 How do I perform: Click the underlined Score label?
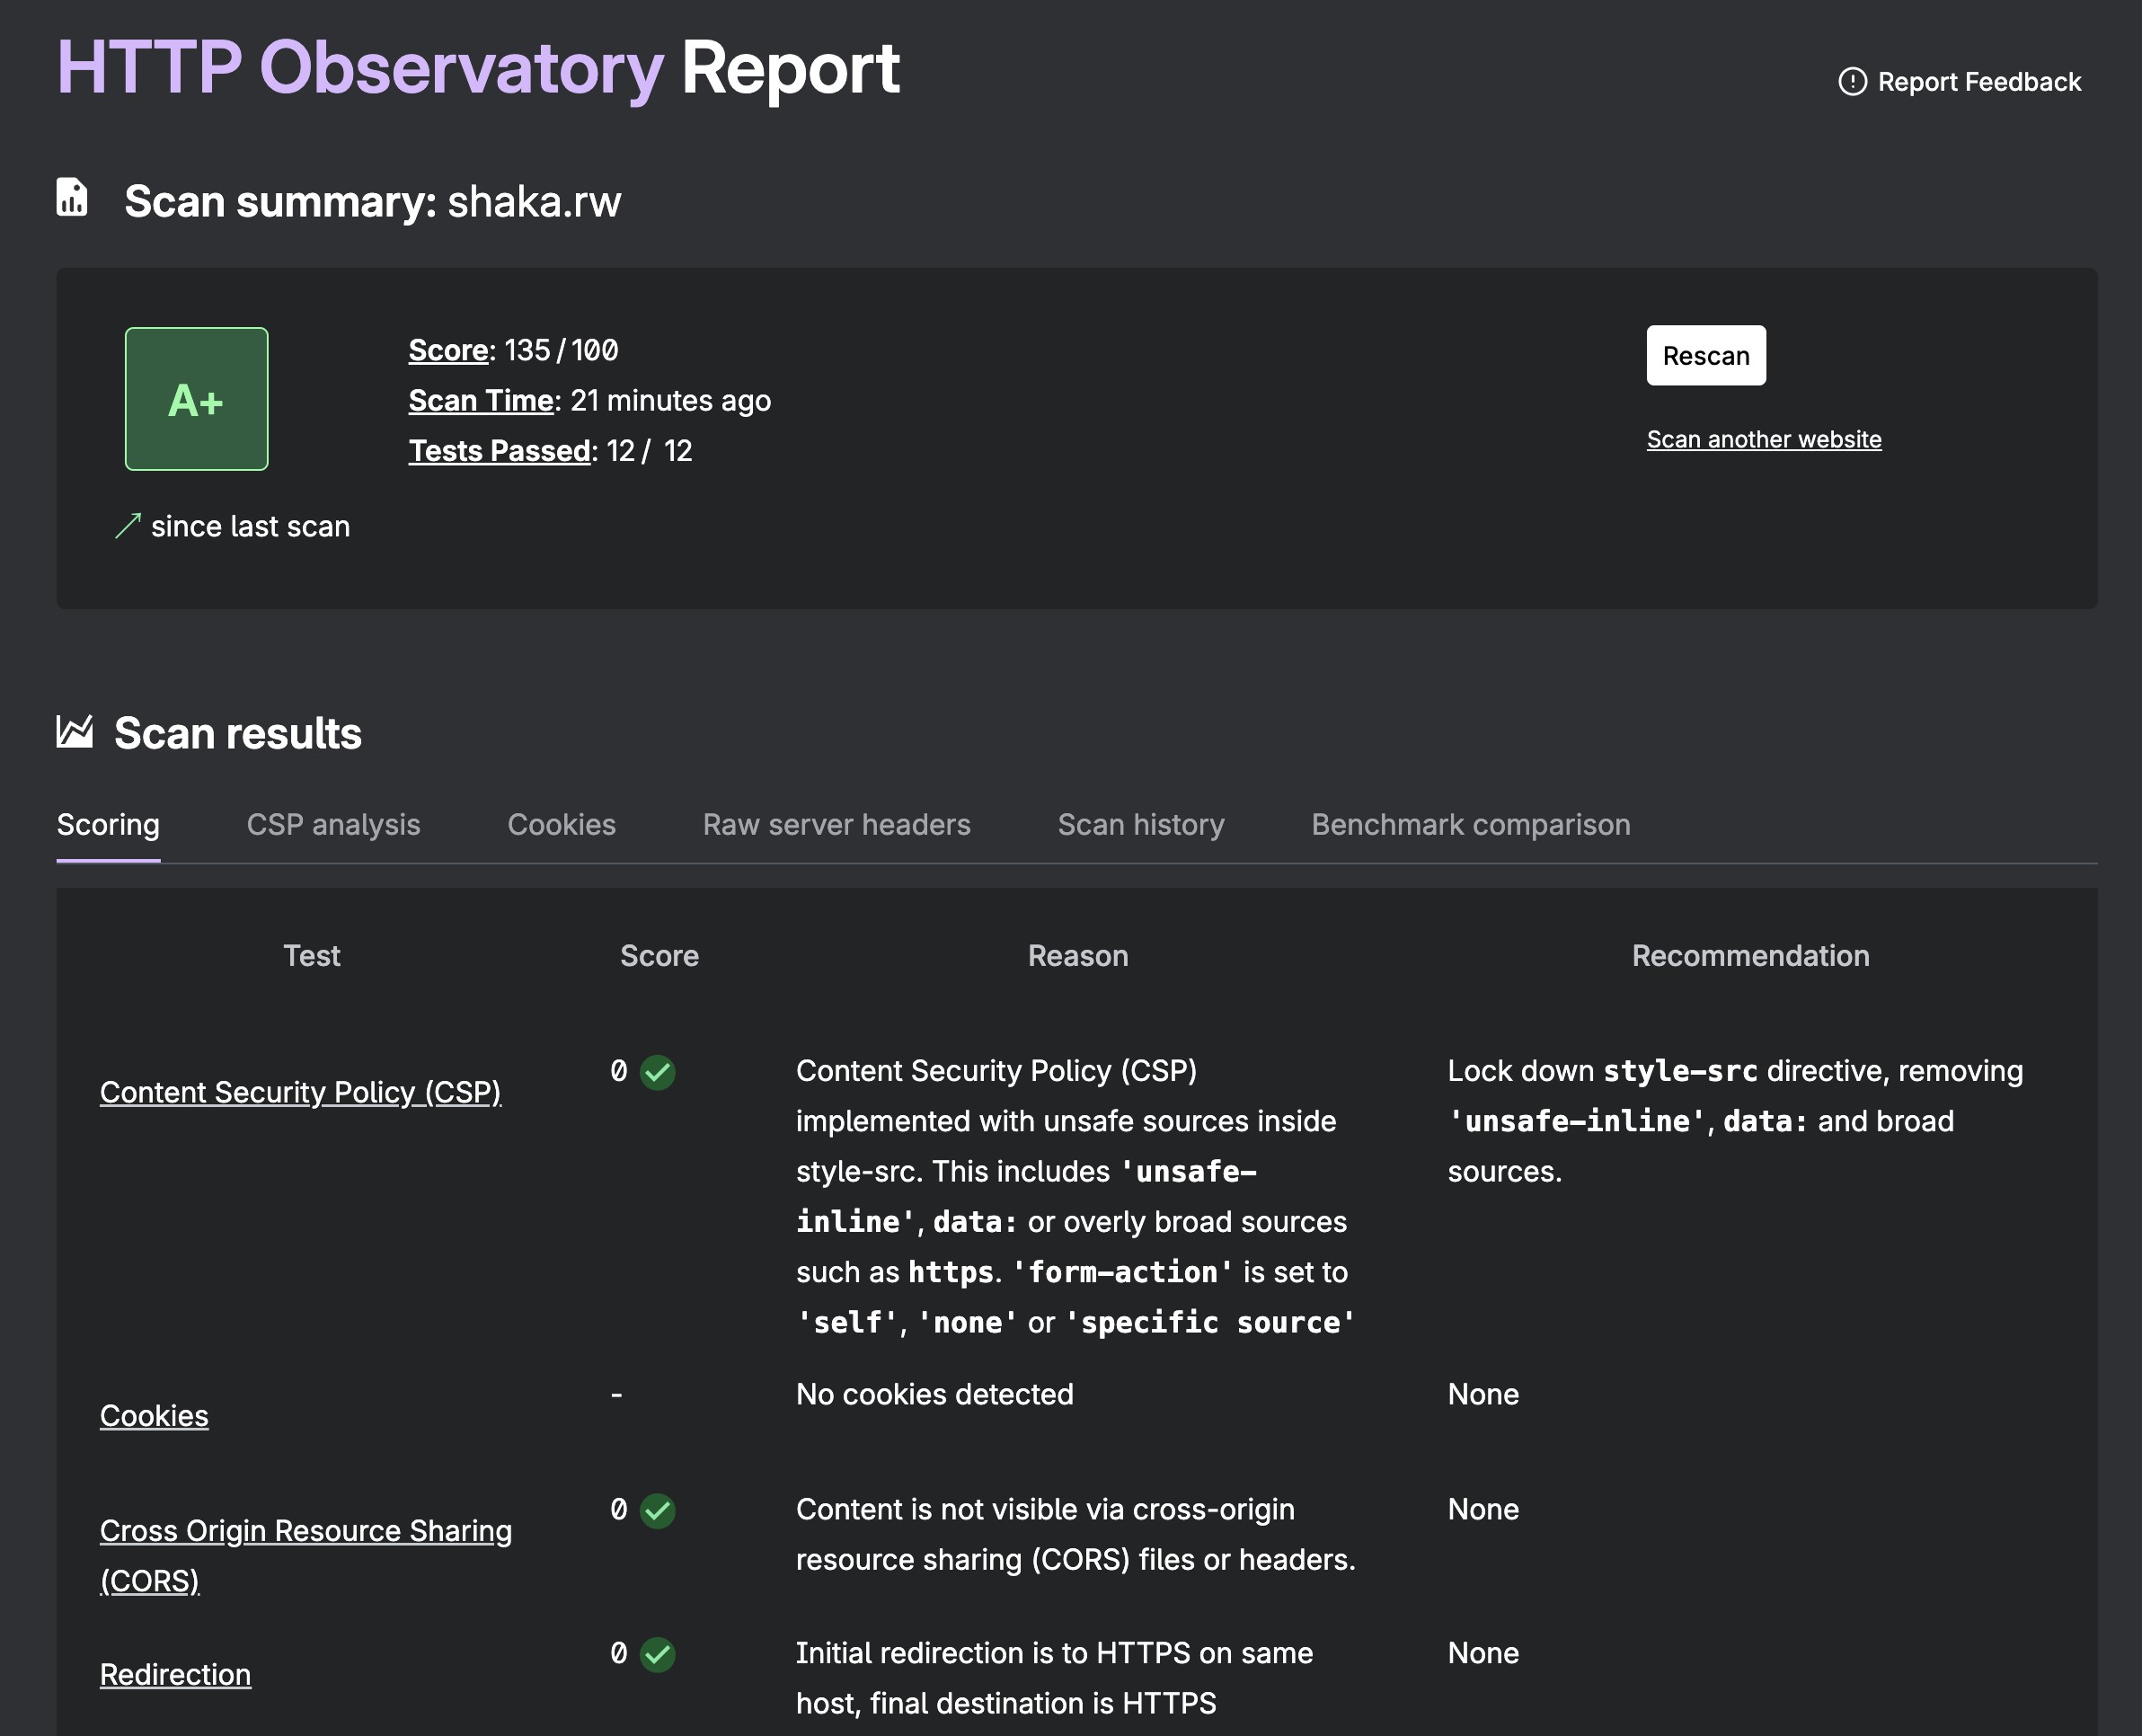pyautogui.click(x=448, y=350)
